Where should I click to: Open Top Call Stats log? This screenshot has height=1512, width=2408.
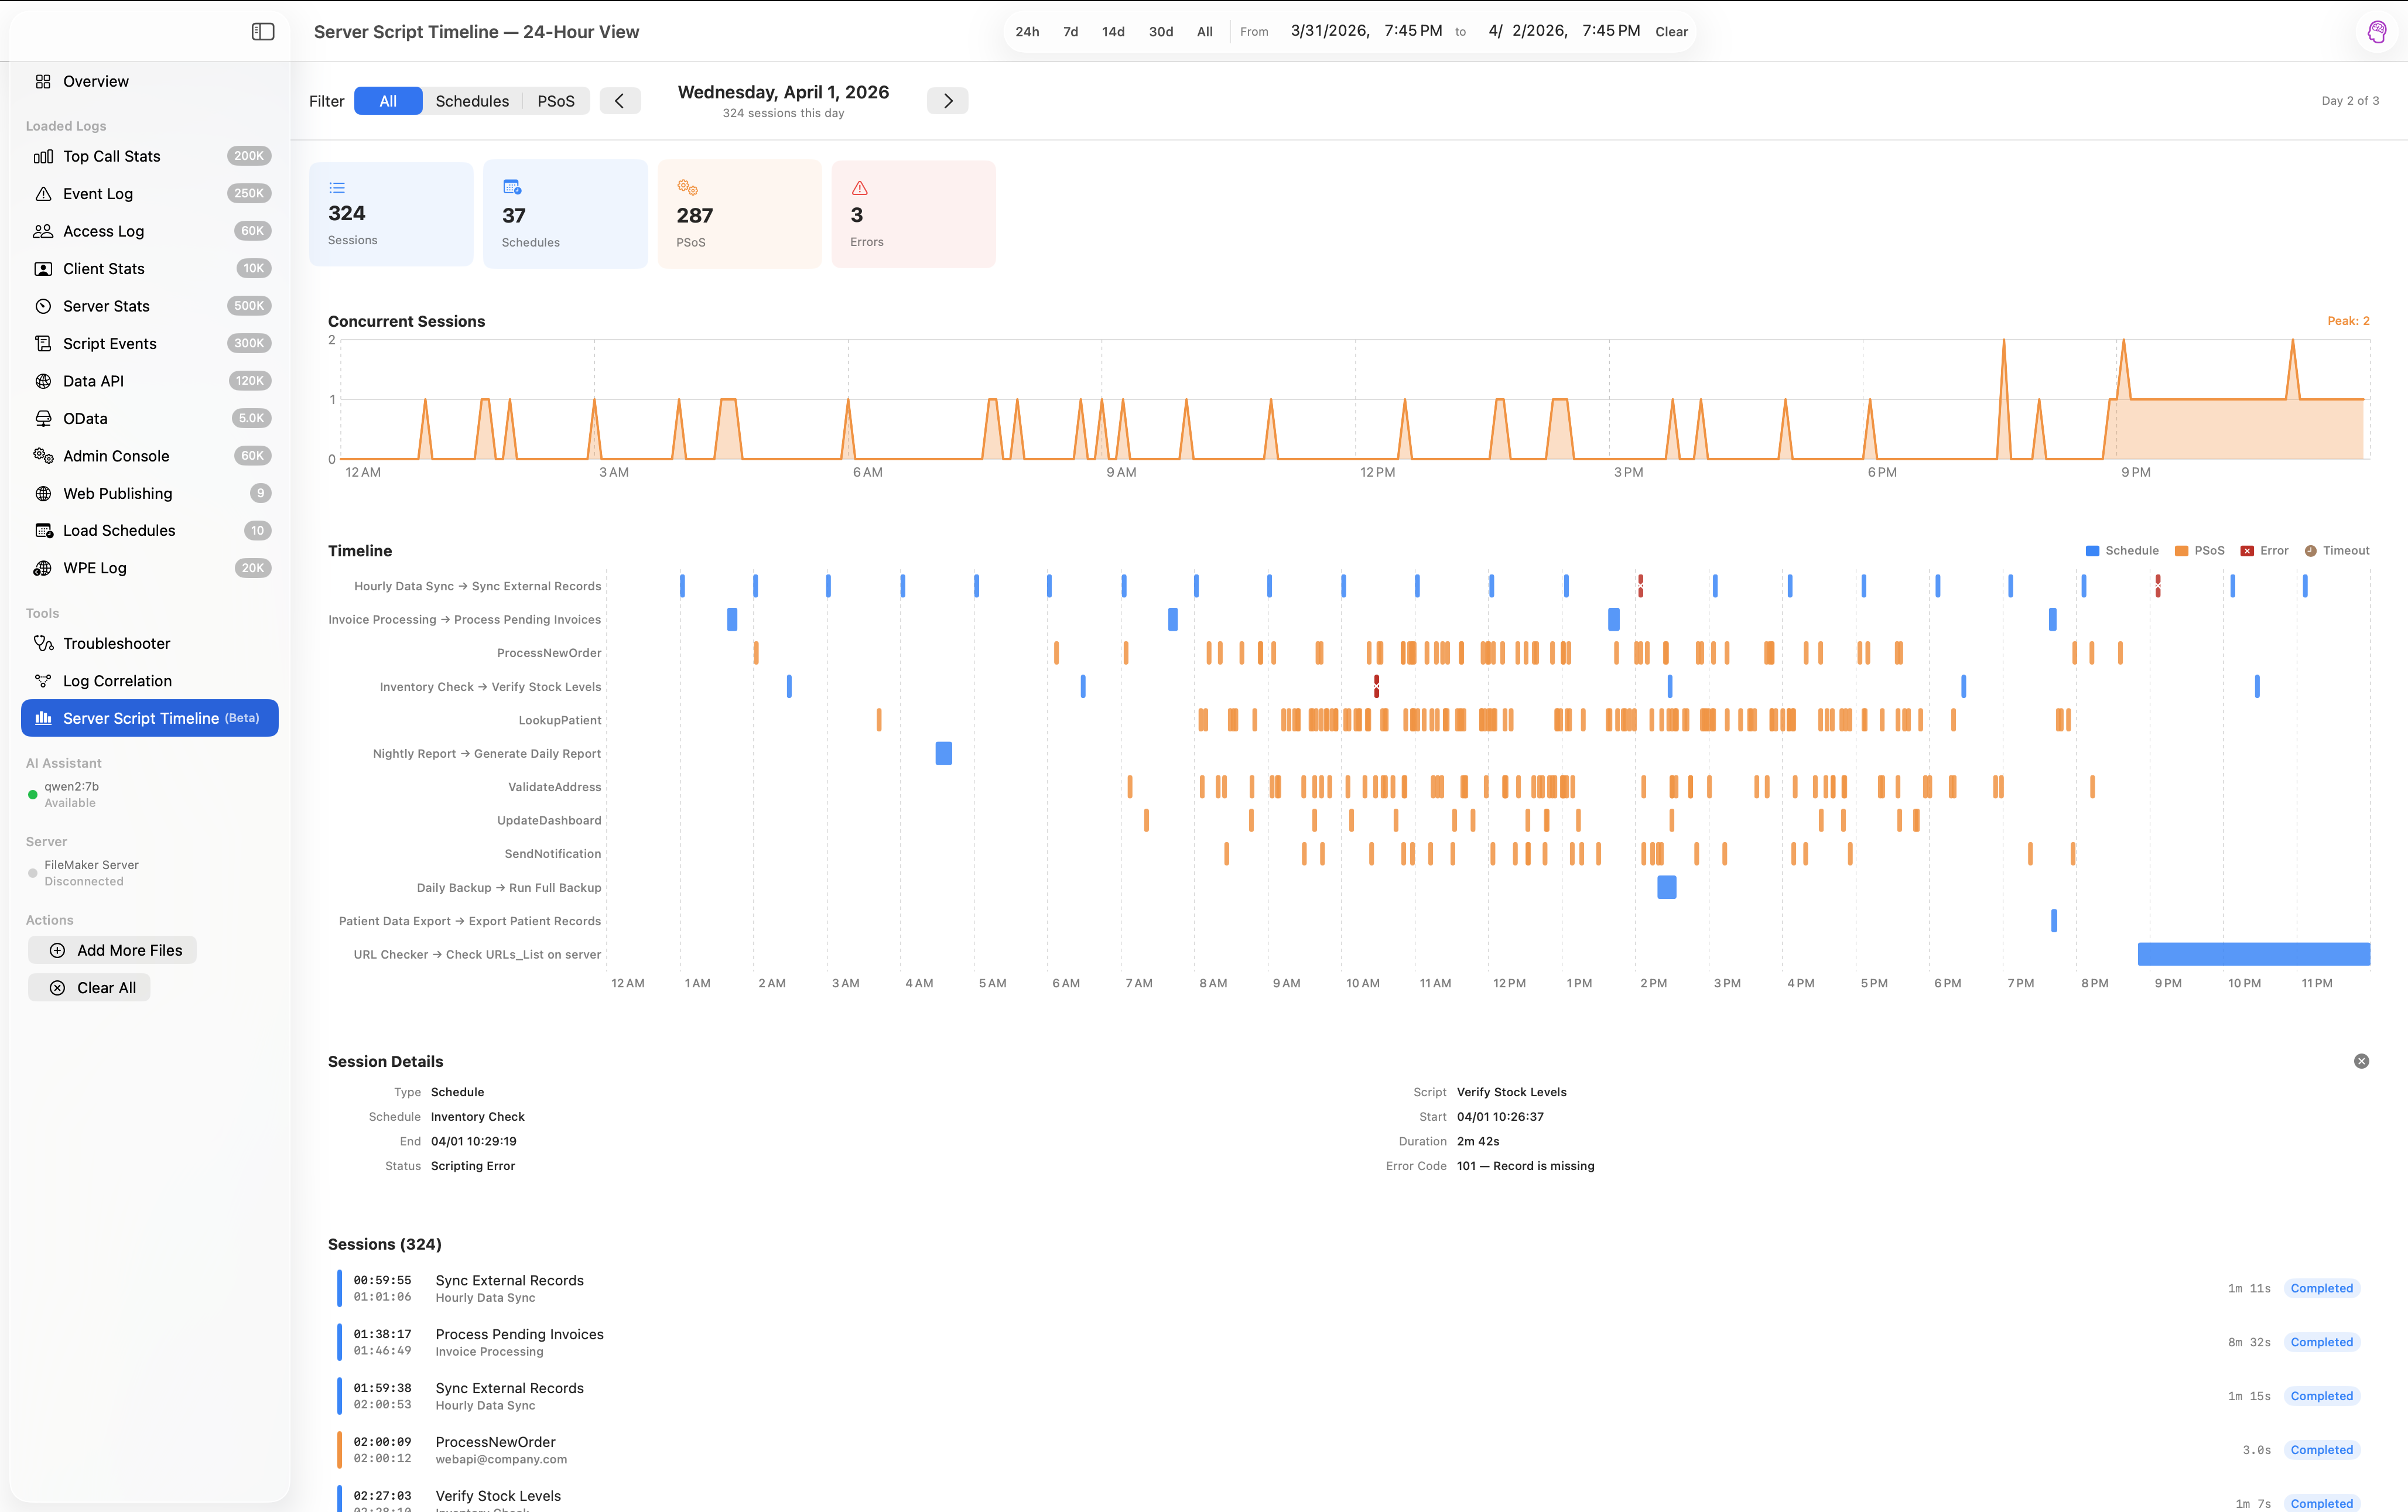click(111, 156)
